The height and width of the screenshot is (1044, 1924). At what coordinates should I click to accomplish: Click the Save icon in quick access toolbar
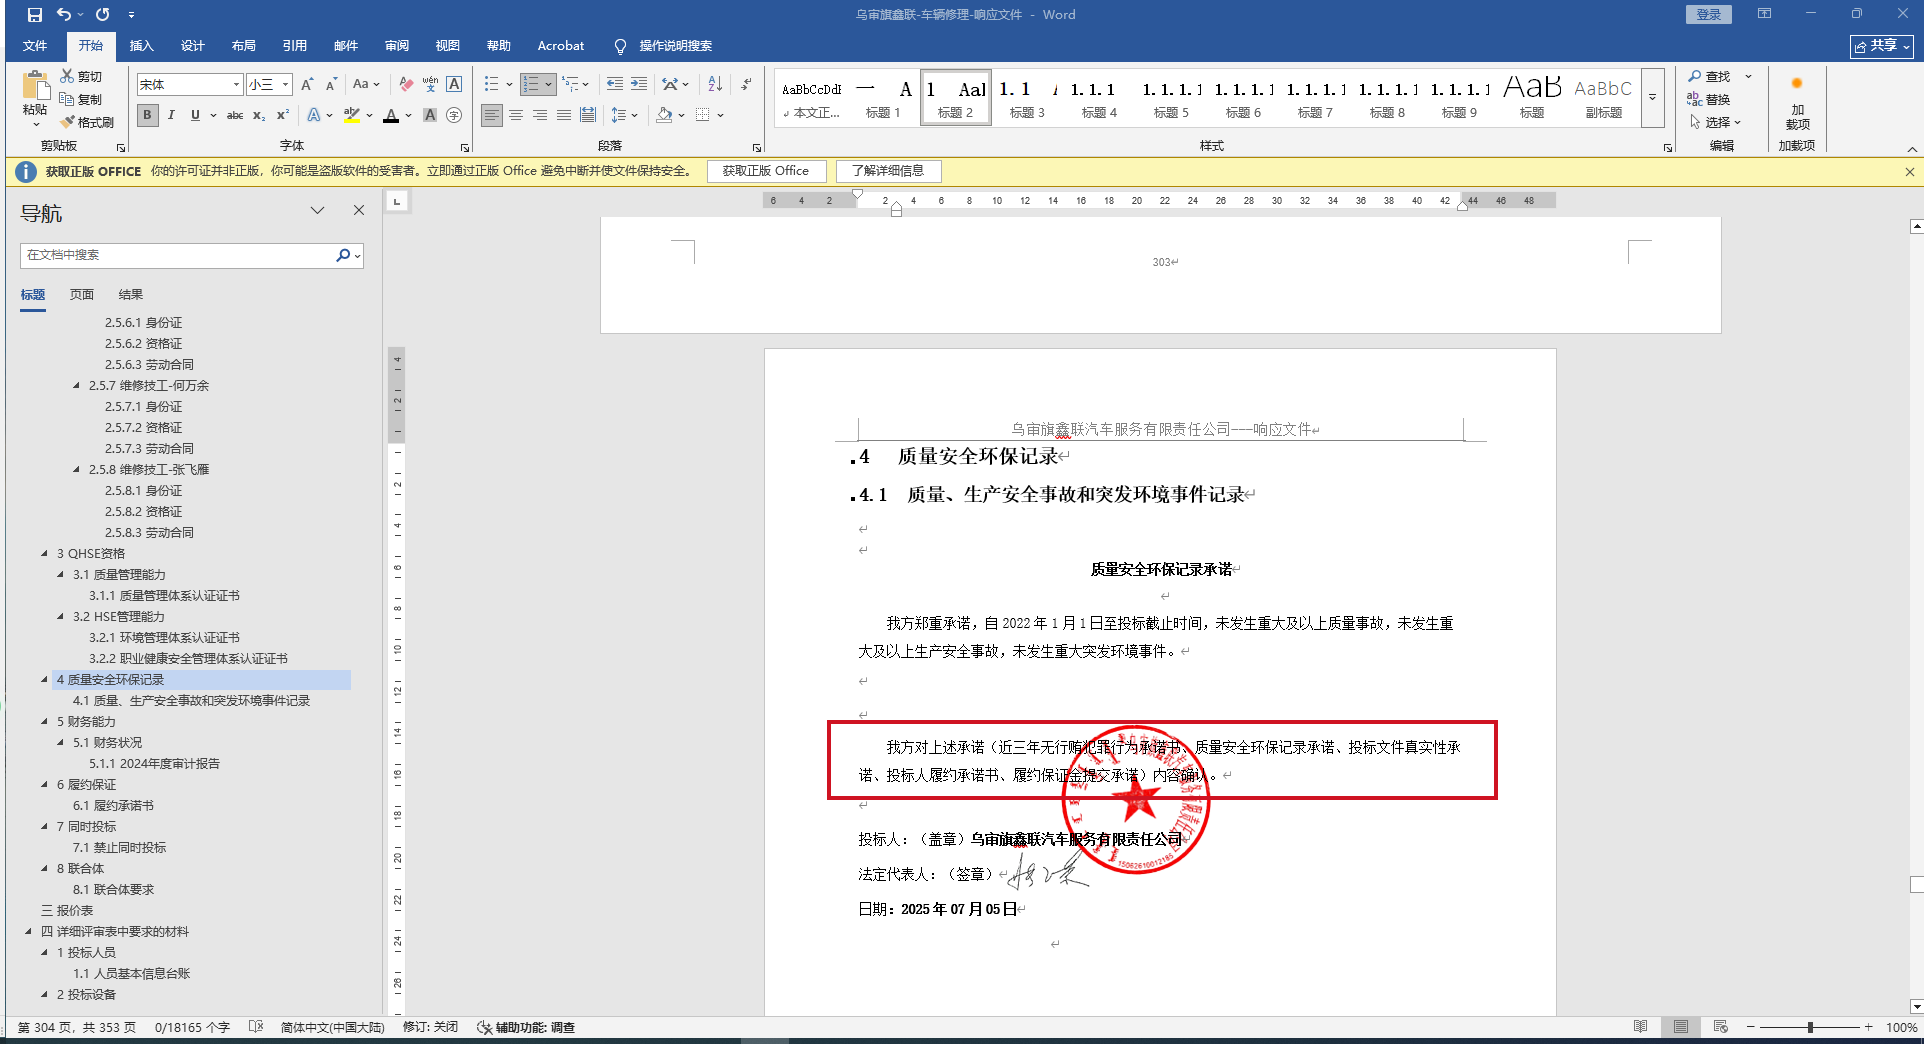click(35, 15)
